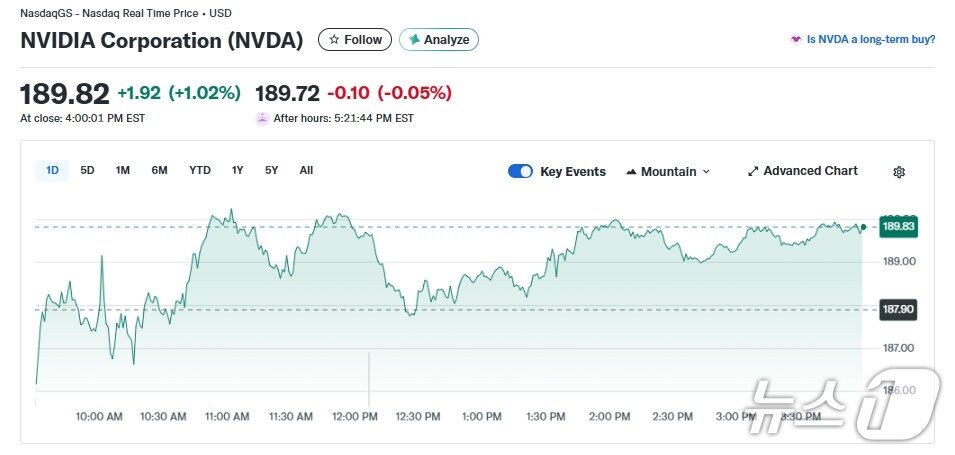Click the Advanced Chart expand arrows icon

point(753,171)
